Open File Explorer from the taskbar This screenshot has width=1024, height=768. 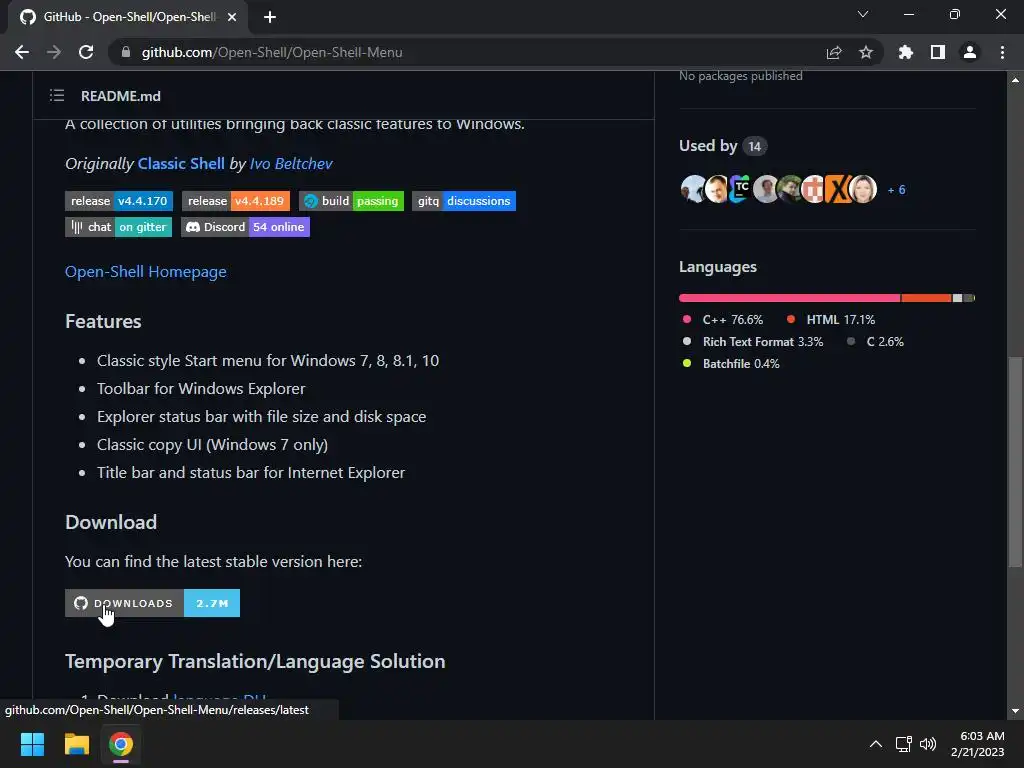[x=76, y=744]
